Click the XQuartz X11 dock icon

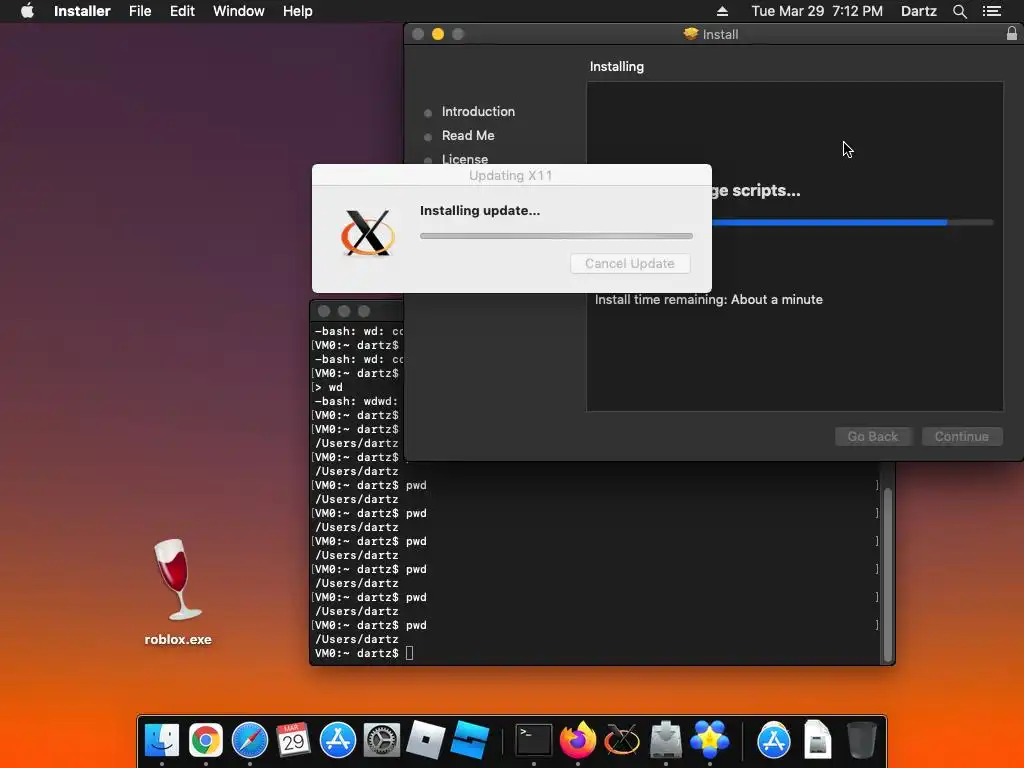(621, 741)
